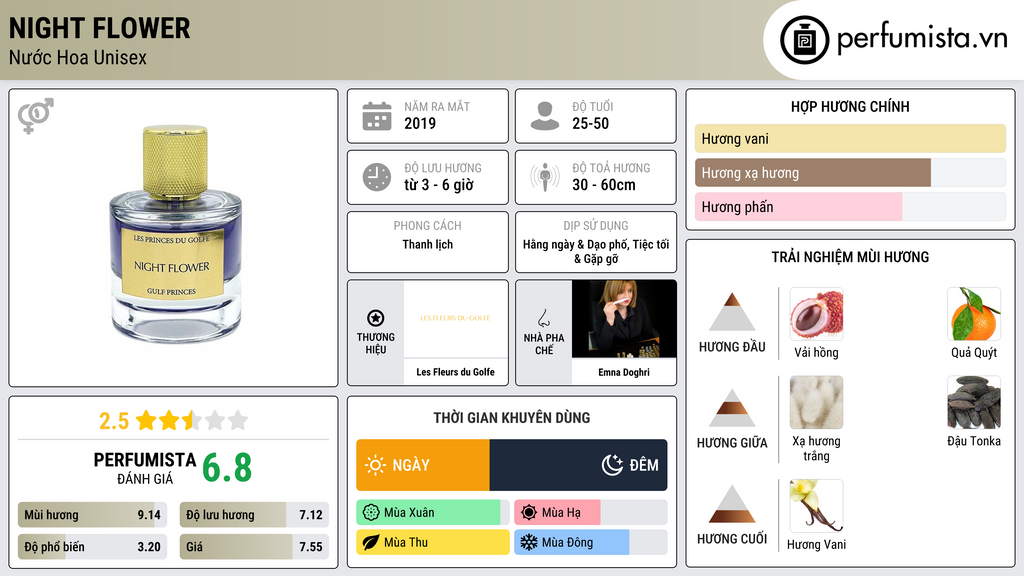Click the Thanh lịch style value
This screenshot has height=576, width=1024.
point(427,244)
